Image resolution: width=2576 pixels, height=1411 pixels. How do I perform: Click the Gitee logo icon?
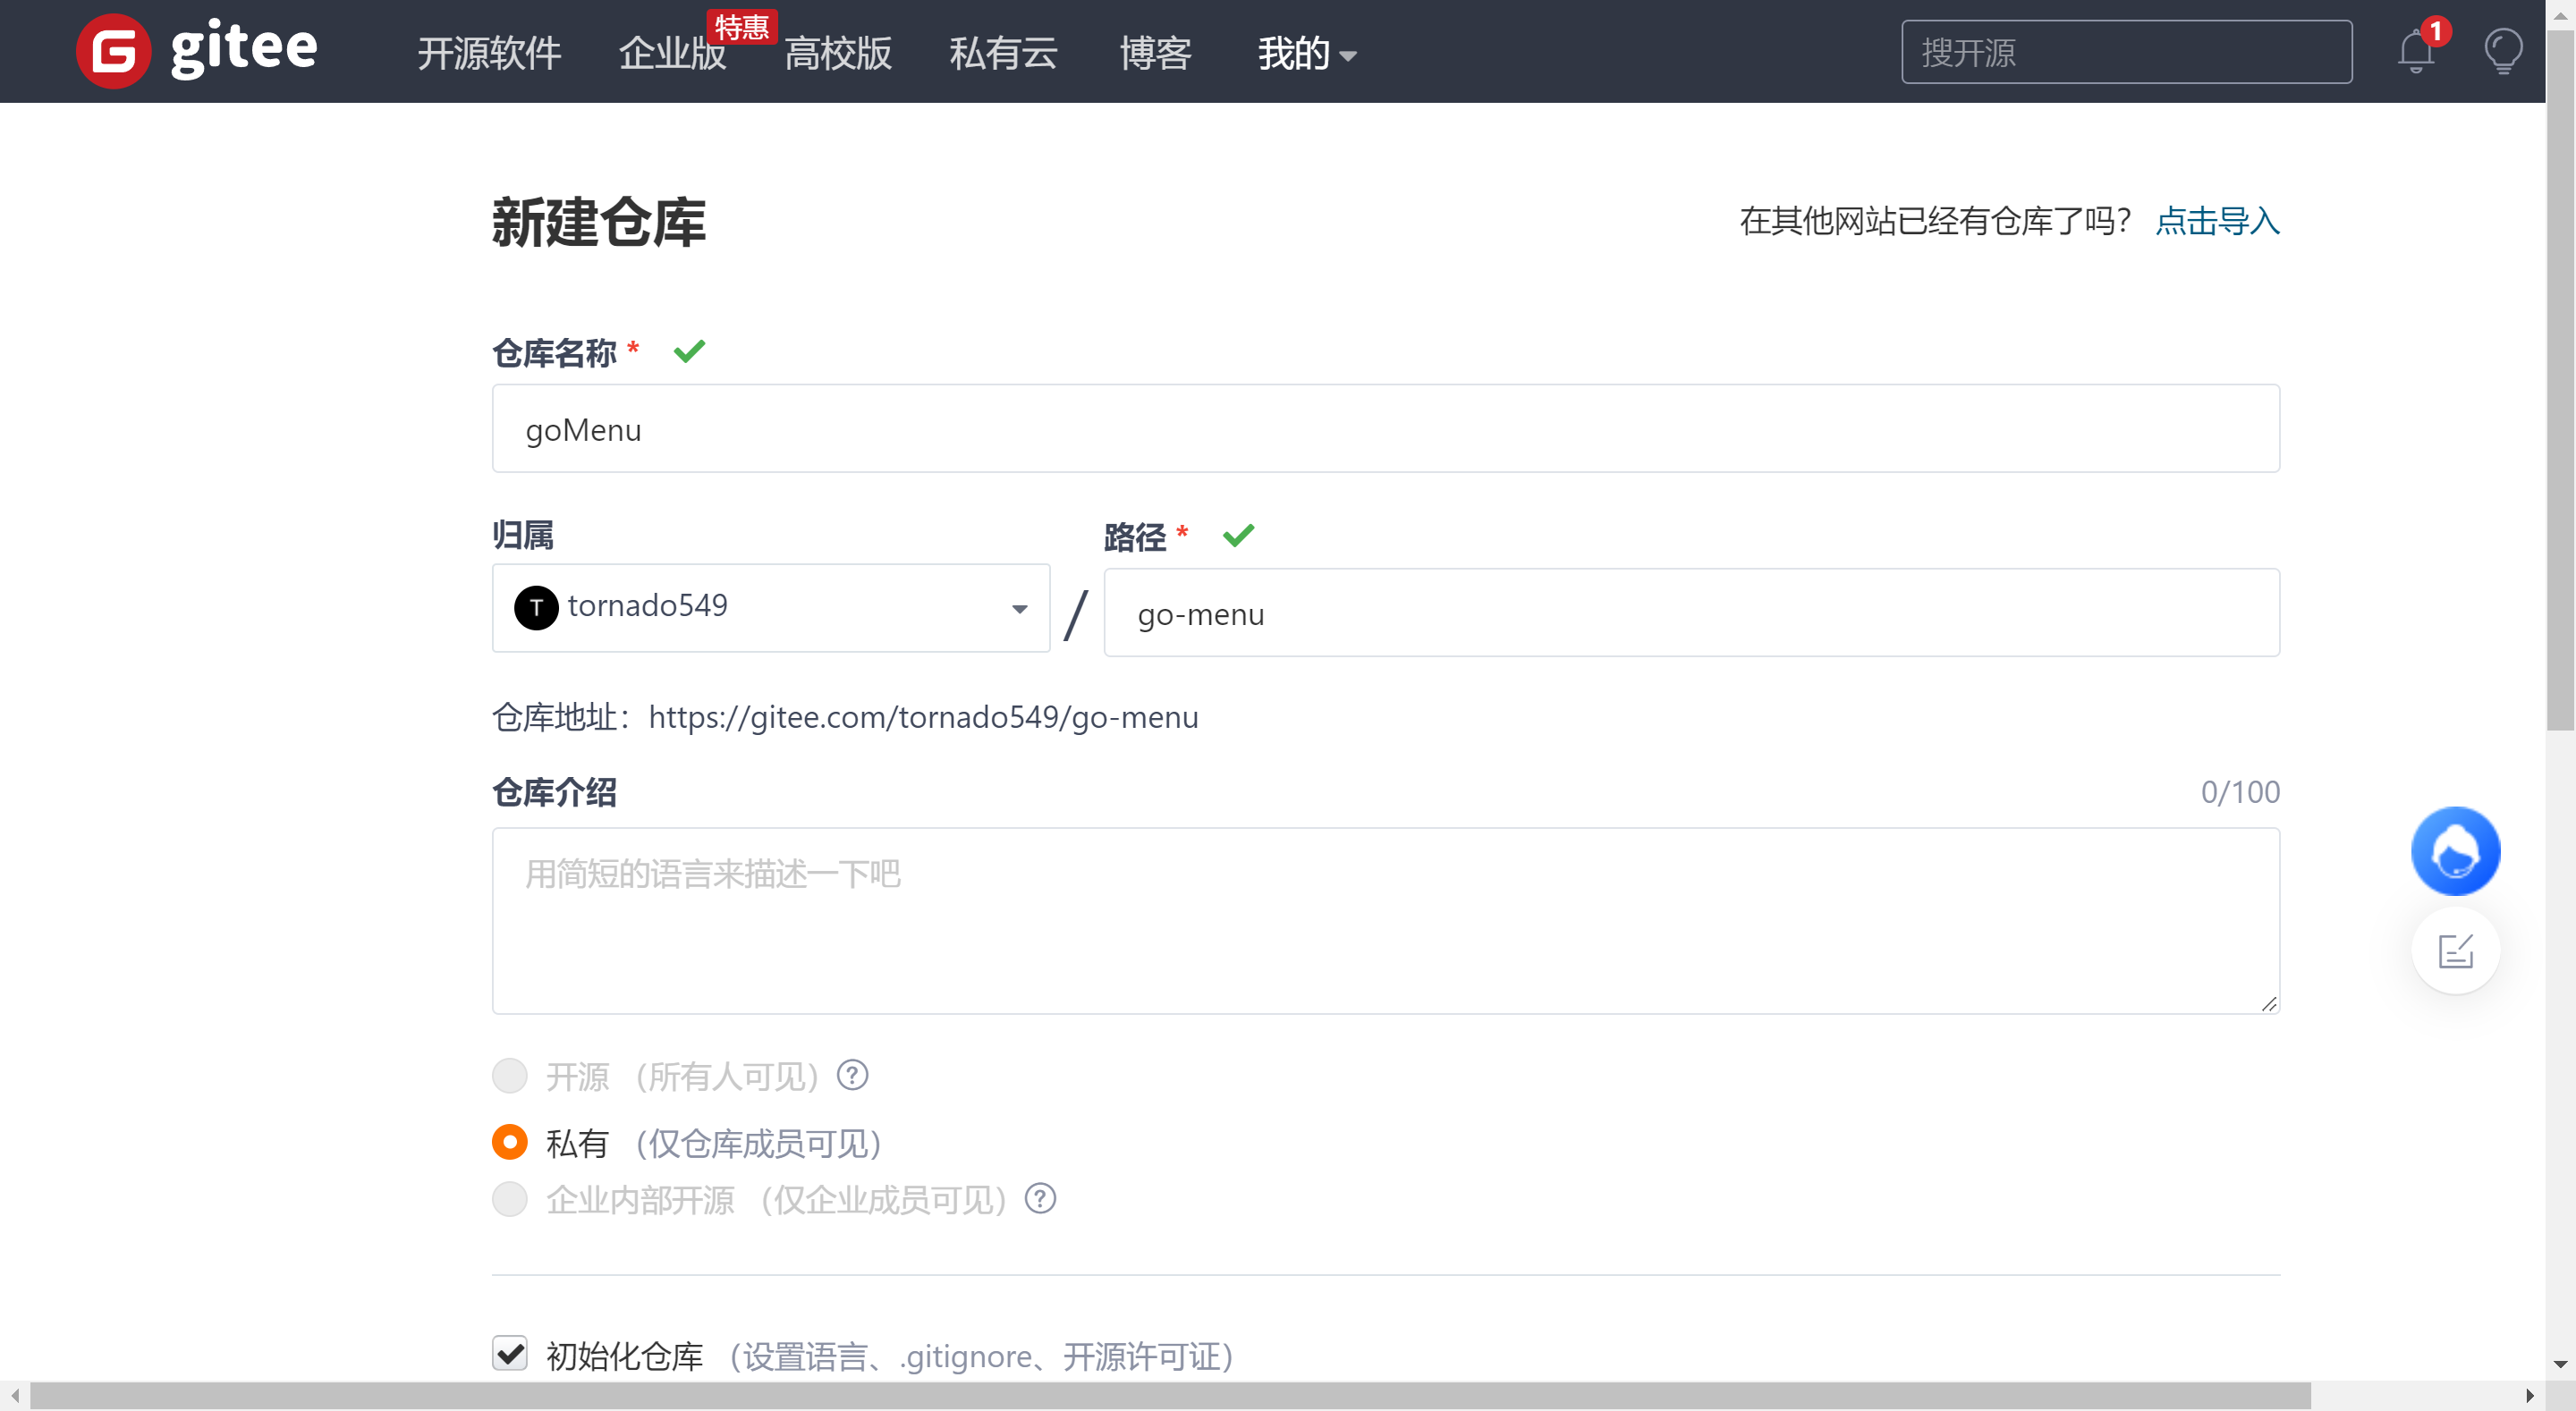[113, 51]
